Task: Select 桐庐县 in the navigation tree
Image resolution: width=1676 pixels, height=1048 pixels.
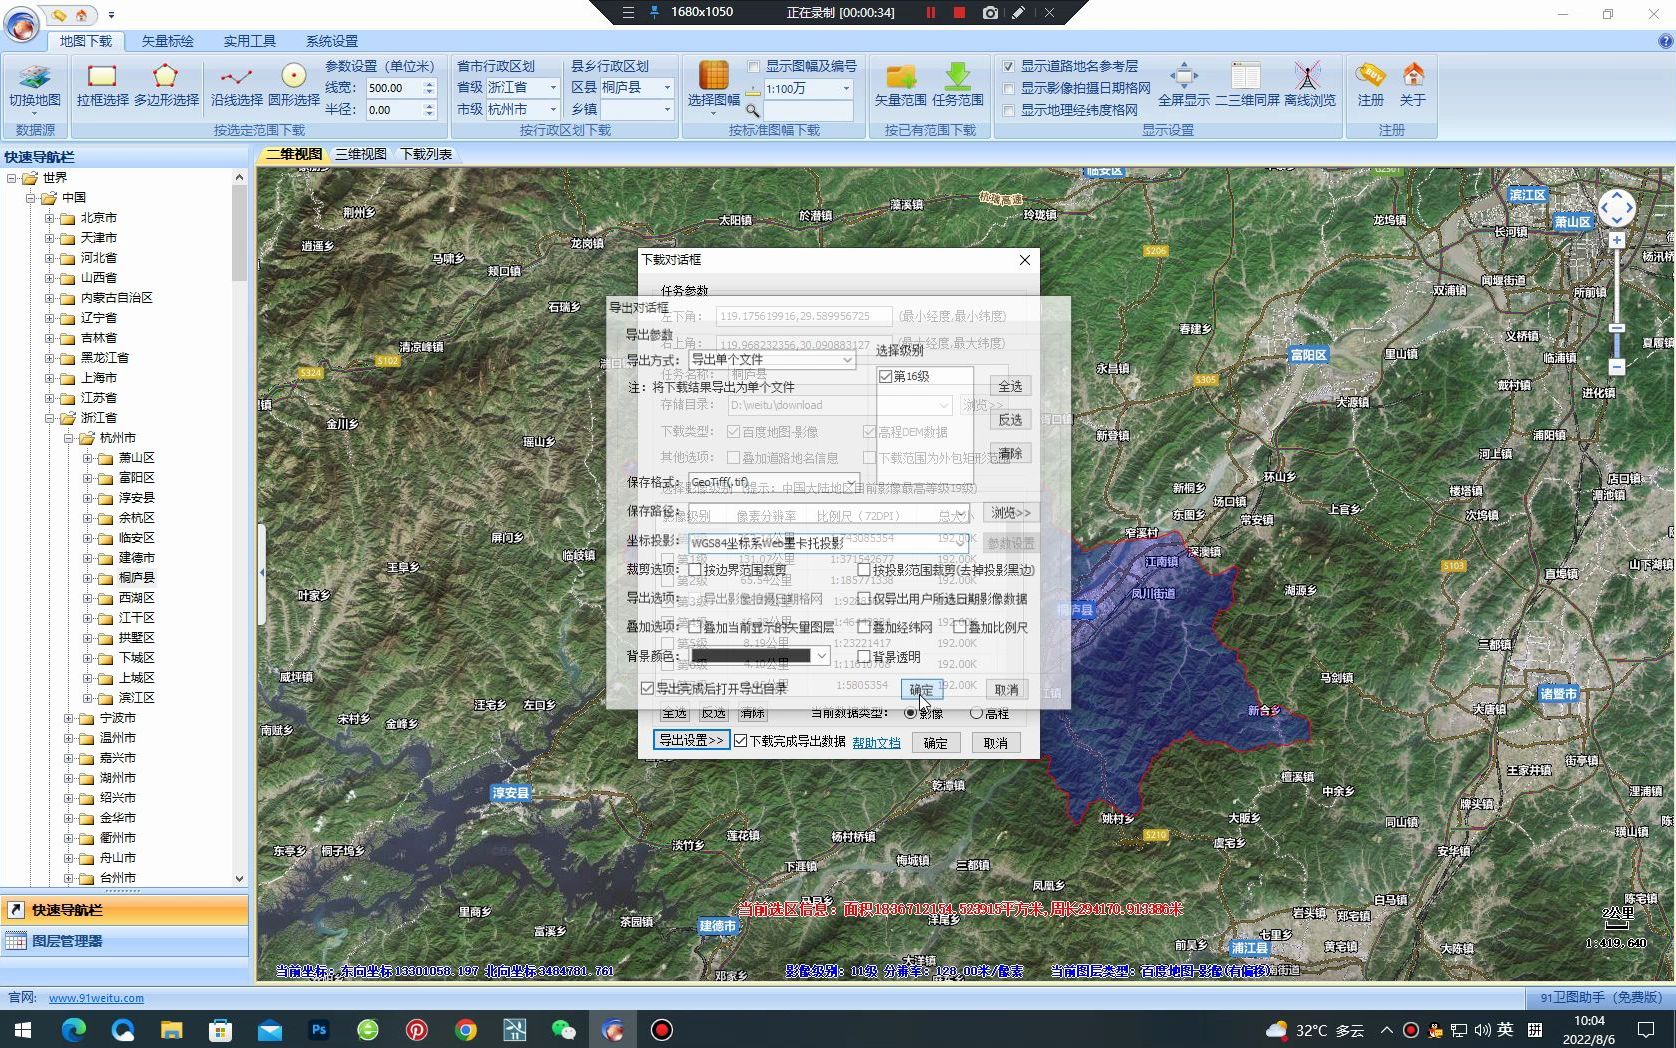Action: 137,578
